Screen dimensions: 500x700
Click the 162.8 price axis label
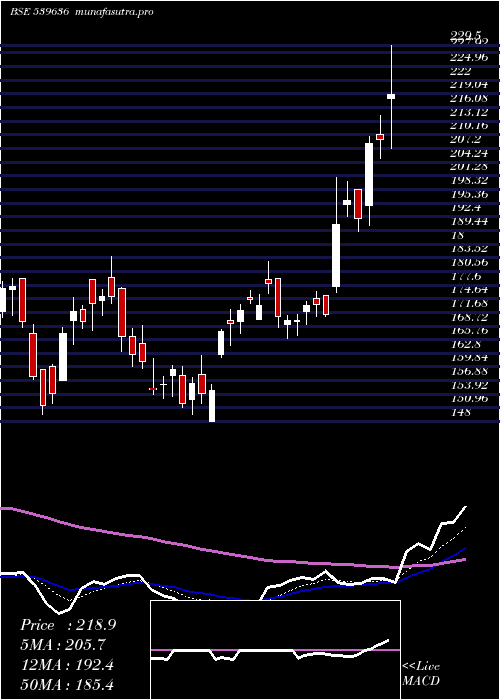(x=467, y=345)
